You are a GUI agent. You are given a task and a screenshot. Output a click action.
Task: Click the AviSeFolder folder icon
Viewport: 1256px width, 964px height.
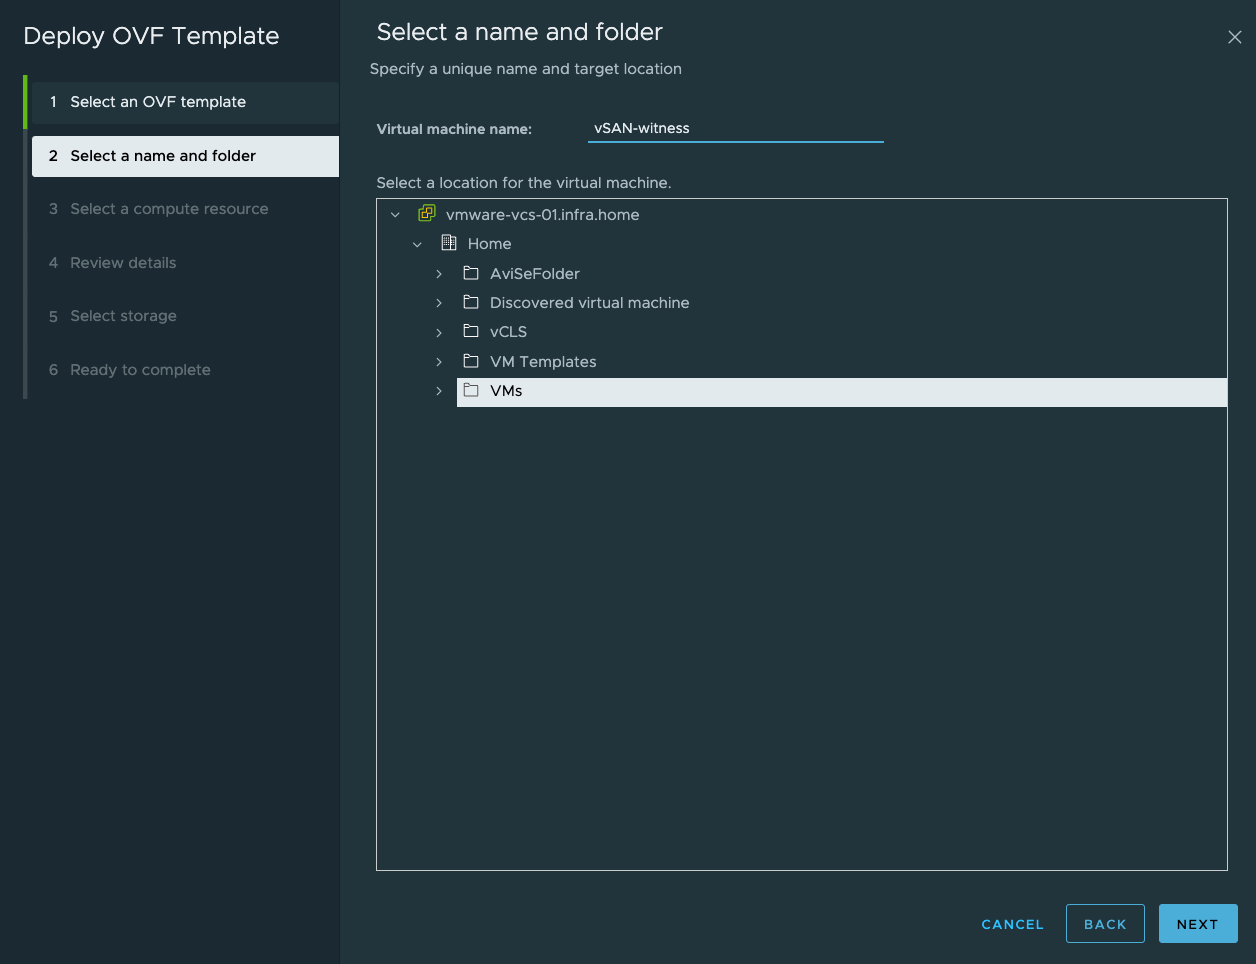click(x=471, y=273)
